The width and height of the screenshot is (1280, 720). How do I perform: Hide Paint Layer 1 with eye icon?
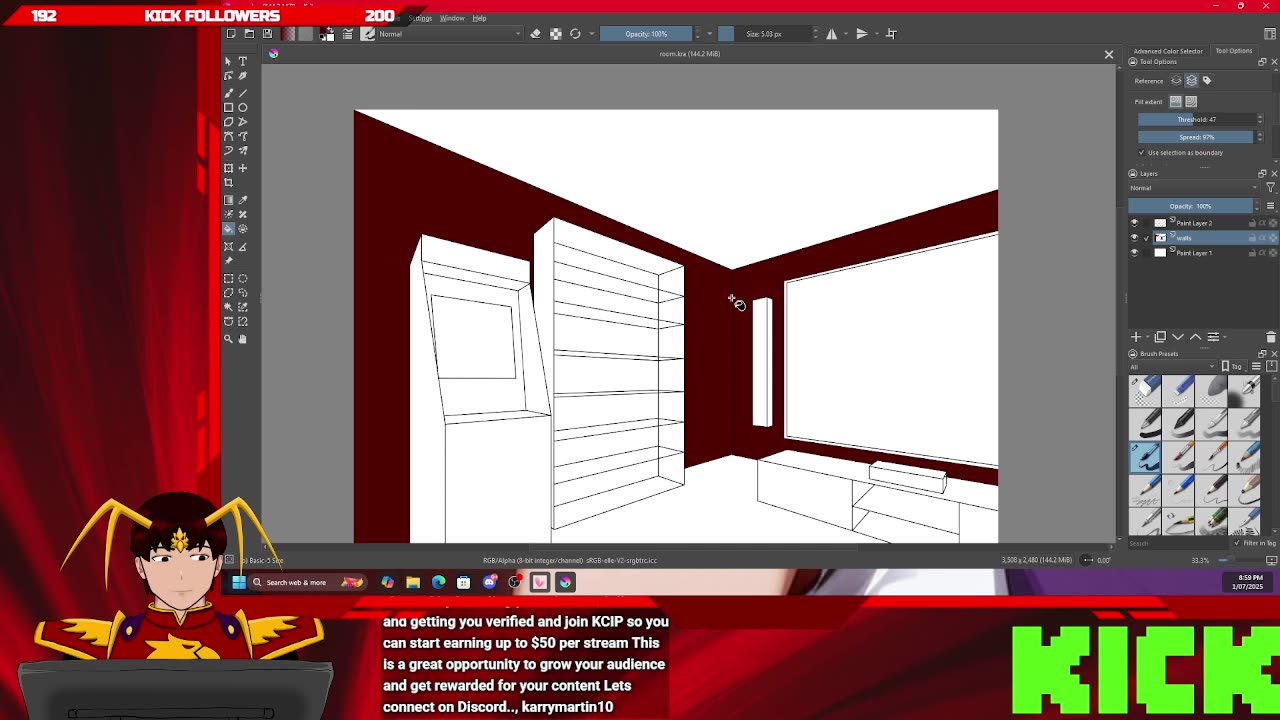pos(1134,253)
